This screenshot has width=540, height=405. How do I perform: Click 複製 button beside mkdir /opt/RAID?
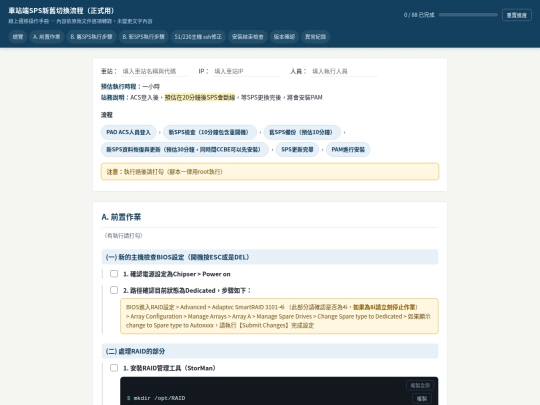[422, 398]
